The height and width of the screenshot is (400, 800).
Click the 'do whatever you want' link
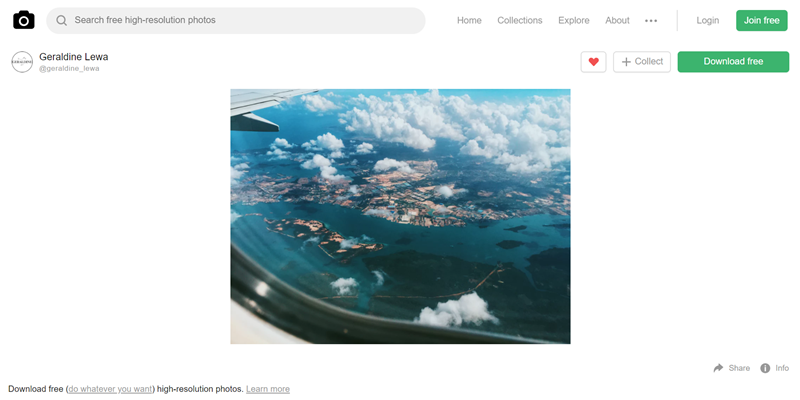click(110, 389)
